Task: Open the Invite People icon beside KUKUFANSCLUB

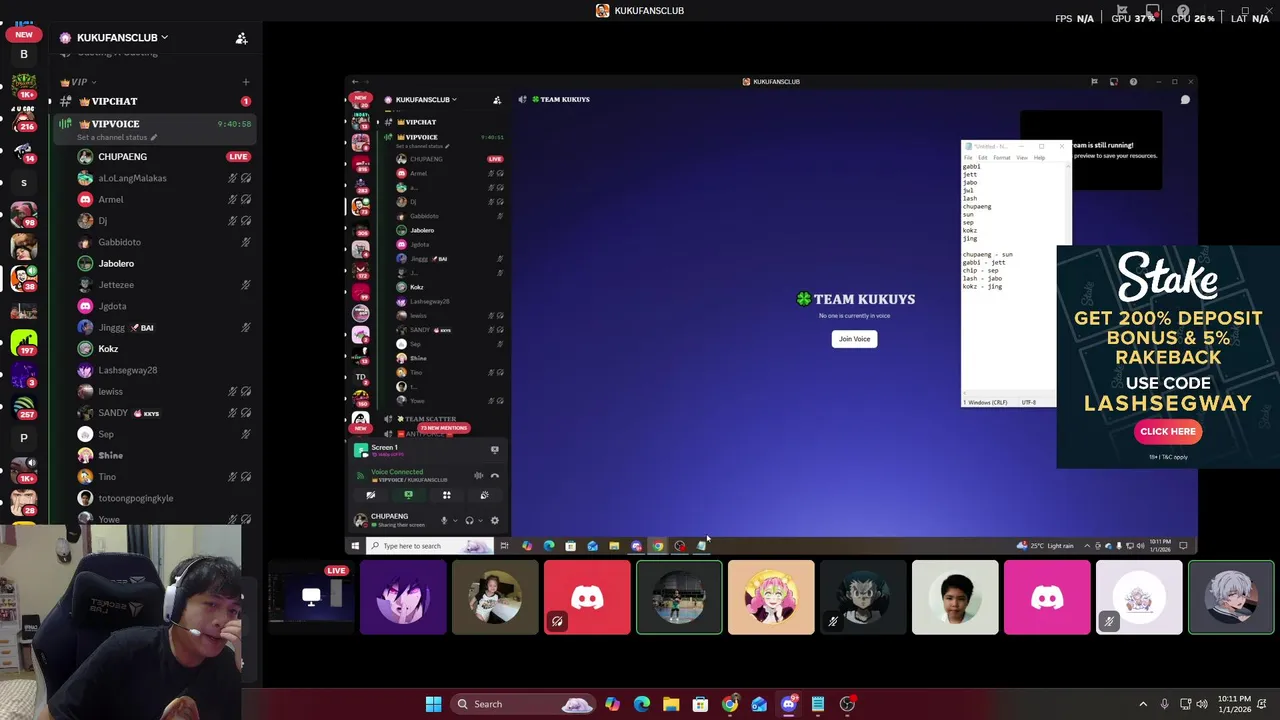Action: (x=241, y=38)
